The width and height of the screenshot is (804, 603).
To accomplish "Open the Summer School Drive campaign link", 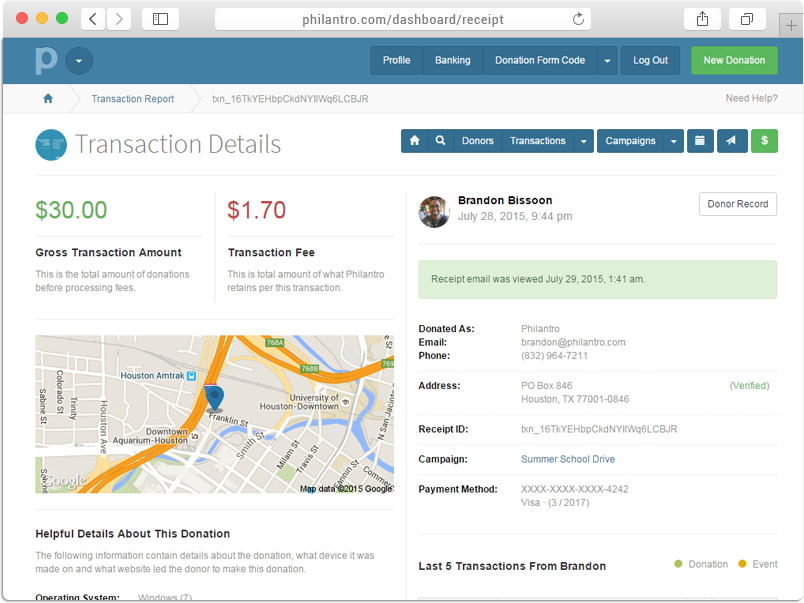I will click(x=568, y=459).
